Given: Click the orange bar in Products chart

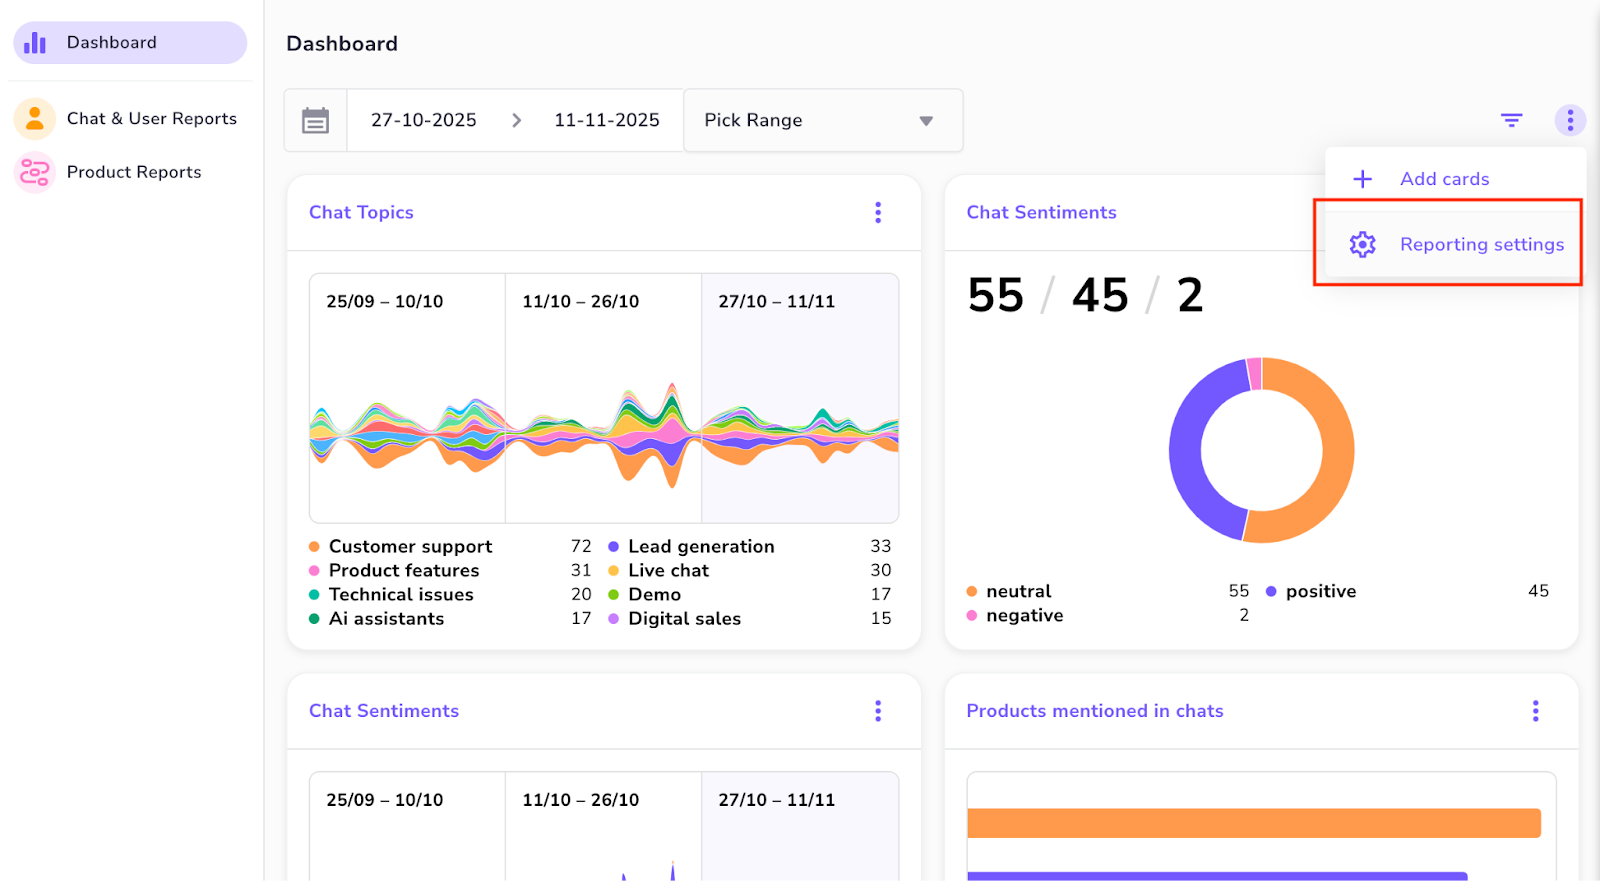Looking at the screenshot, I should pyautogui.click(x=1253, y=823).
